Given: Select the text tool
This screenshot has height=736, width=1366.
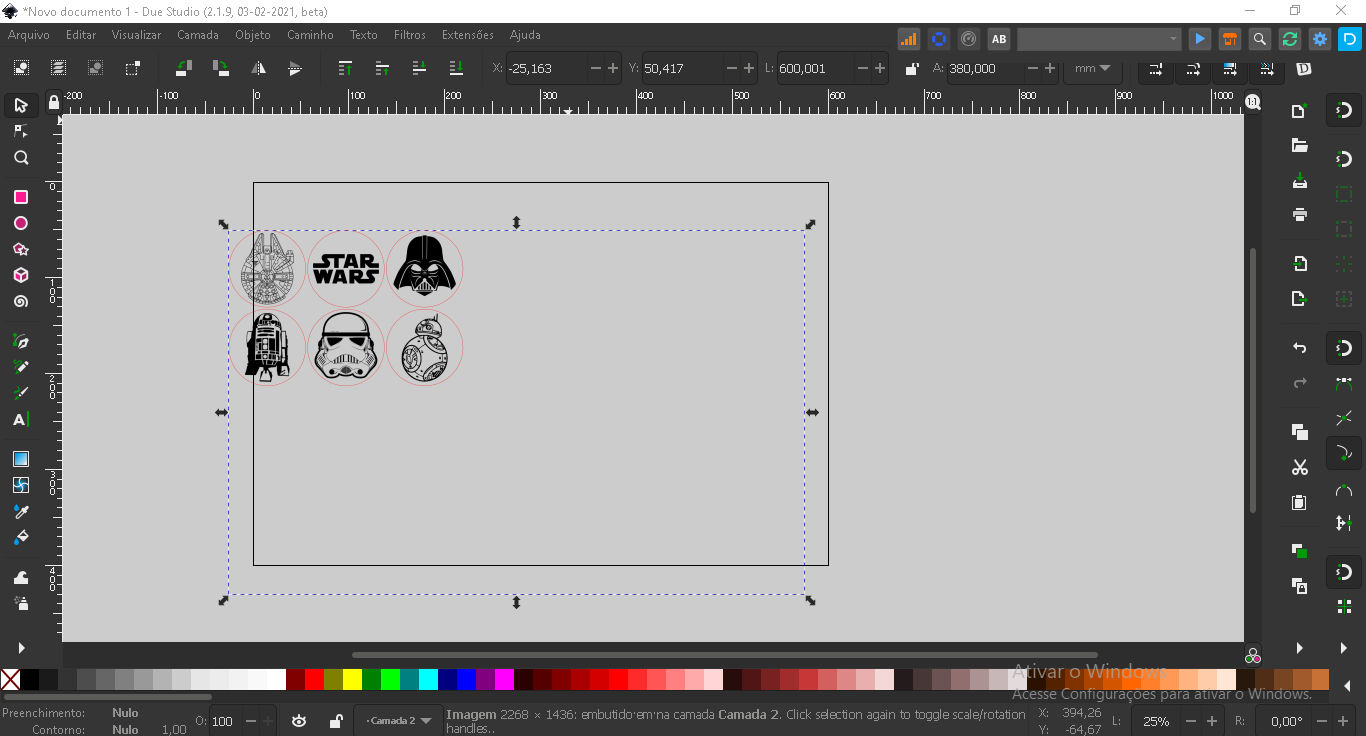Looking at the screenshot, I should click(x=21, y=420).
